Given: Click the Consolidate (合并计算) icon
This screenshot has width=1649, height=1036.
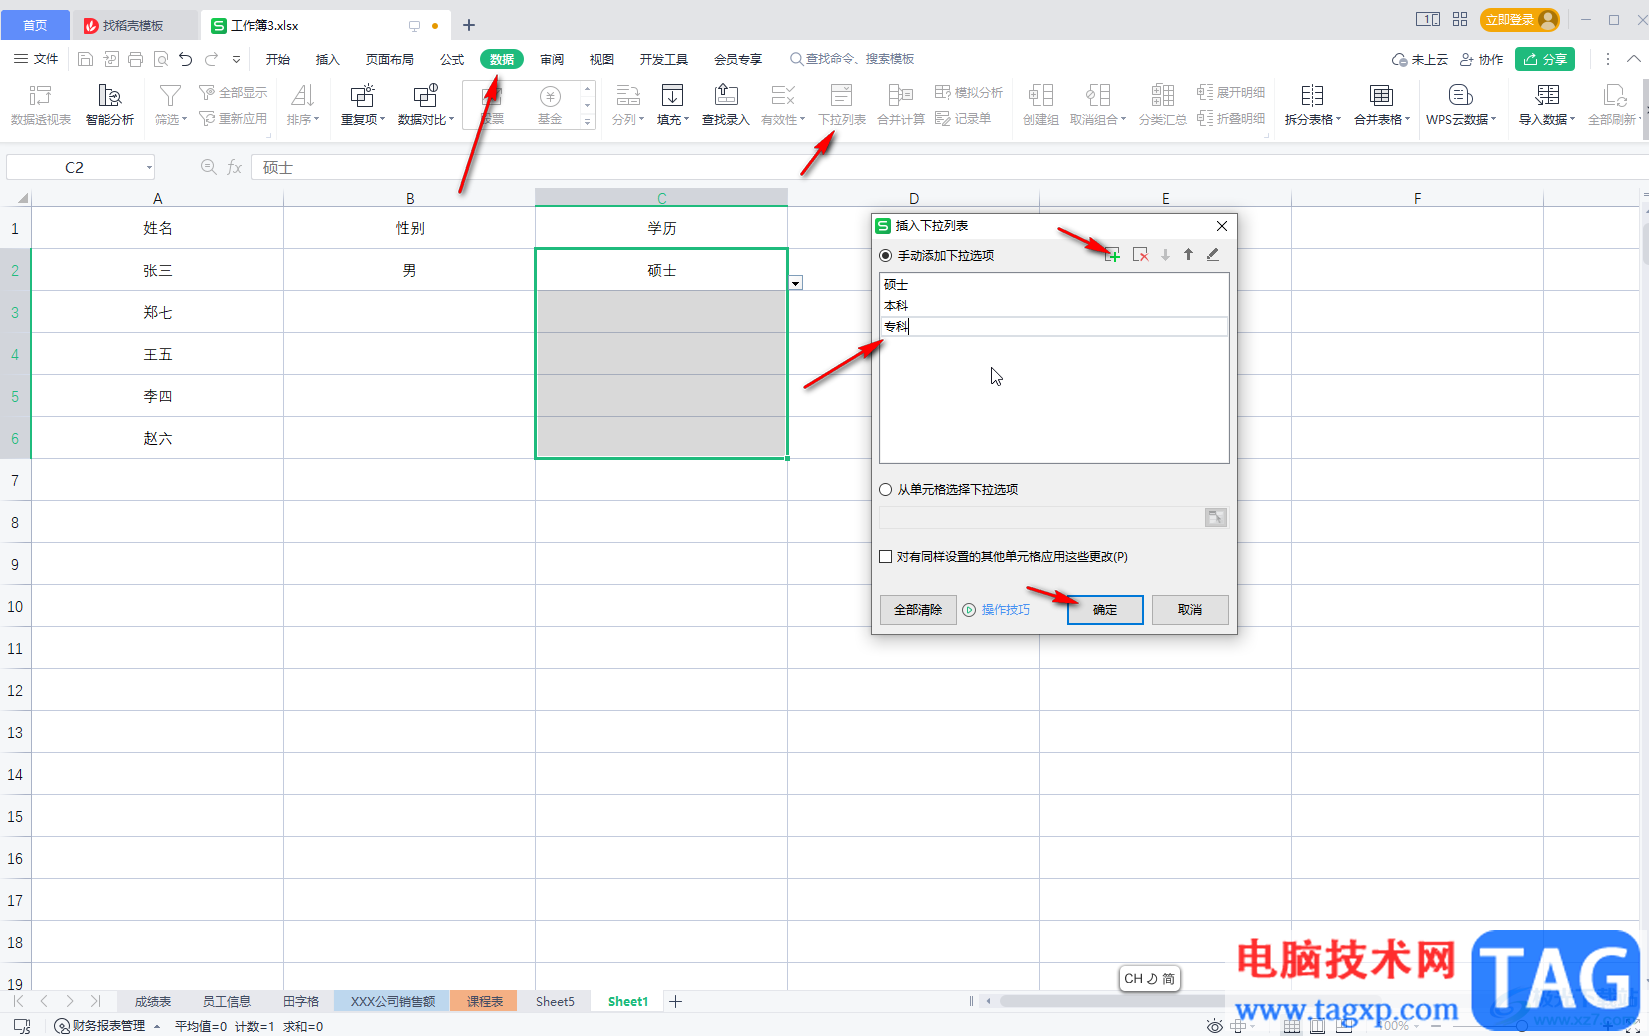Looking at the screenshot, I should [900, 95].
